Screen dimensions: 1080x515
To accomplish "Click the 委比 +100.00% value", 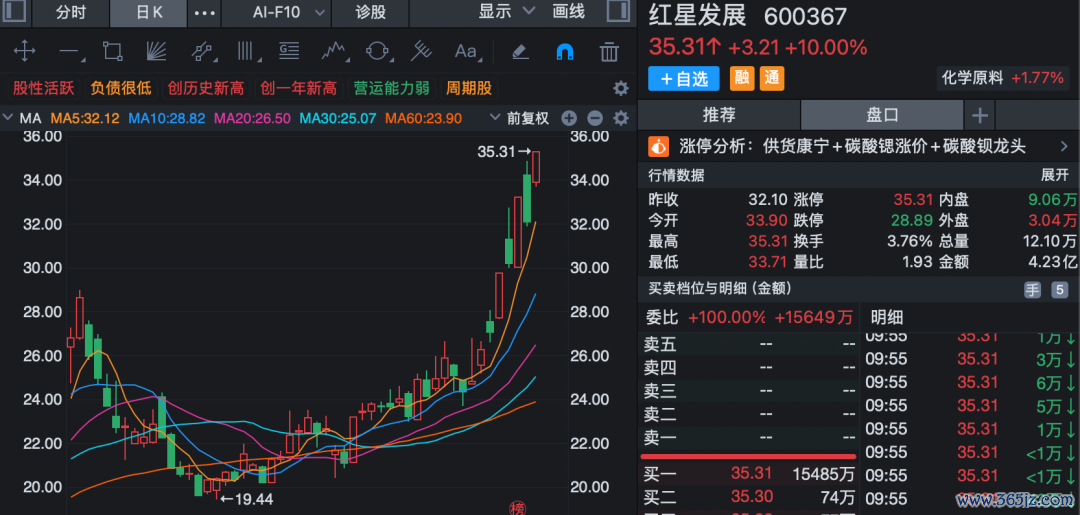I will click(727, 317).
